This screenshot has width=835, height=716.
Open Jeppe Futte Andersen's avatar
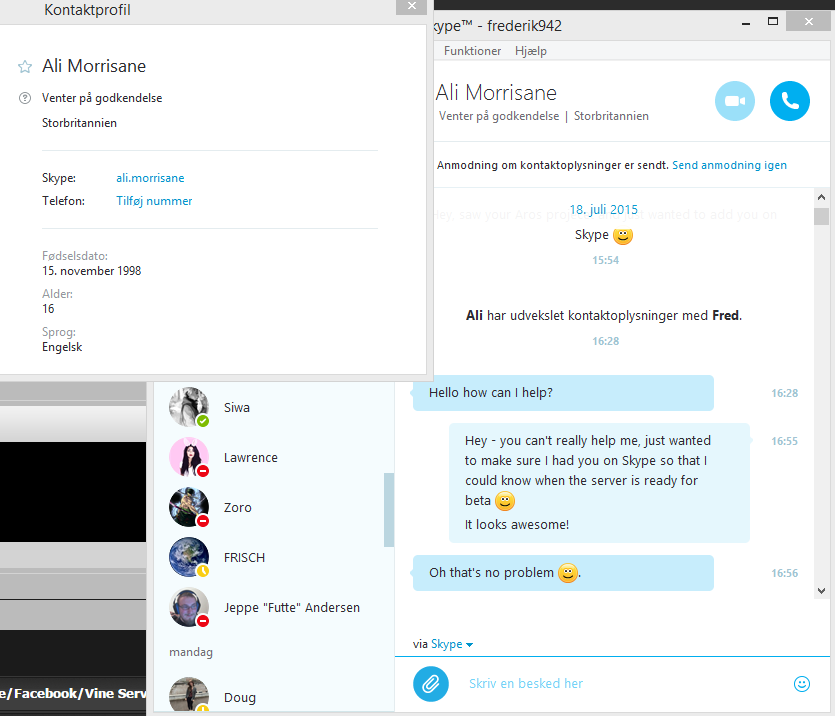[x=189, y=607]
